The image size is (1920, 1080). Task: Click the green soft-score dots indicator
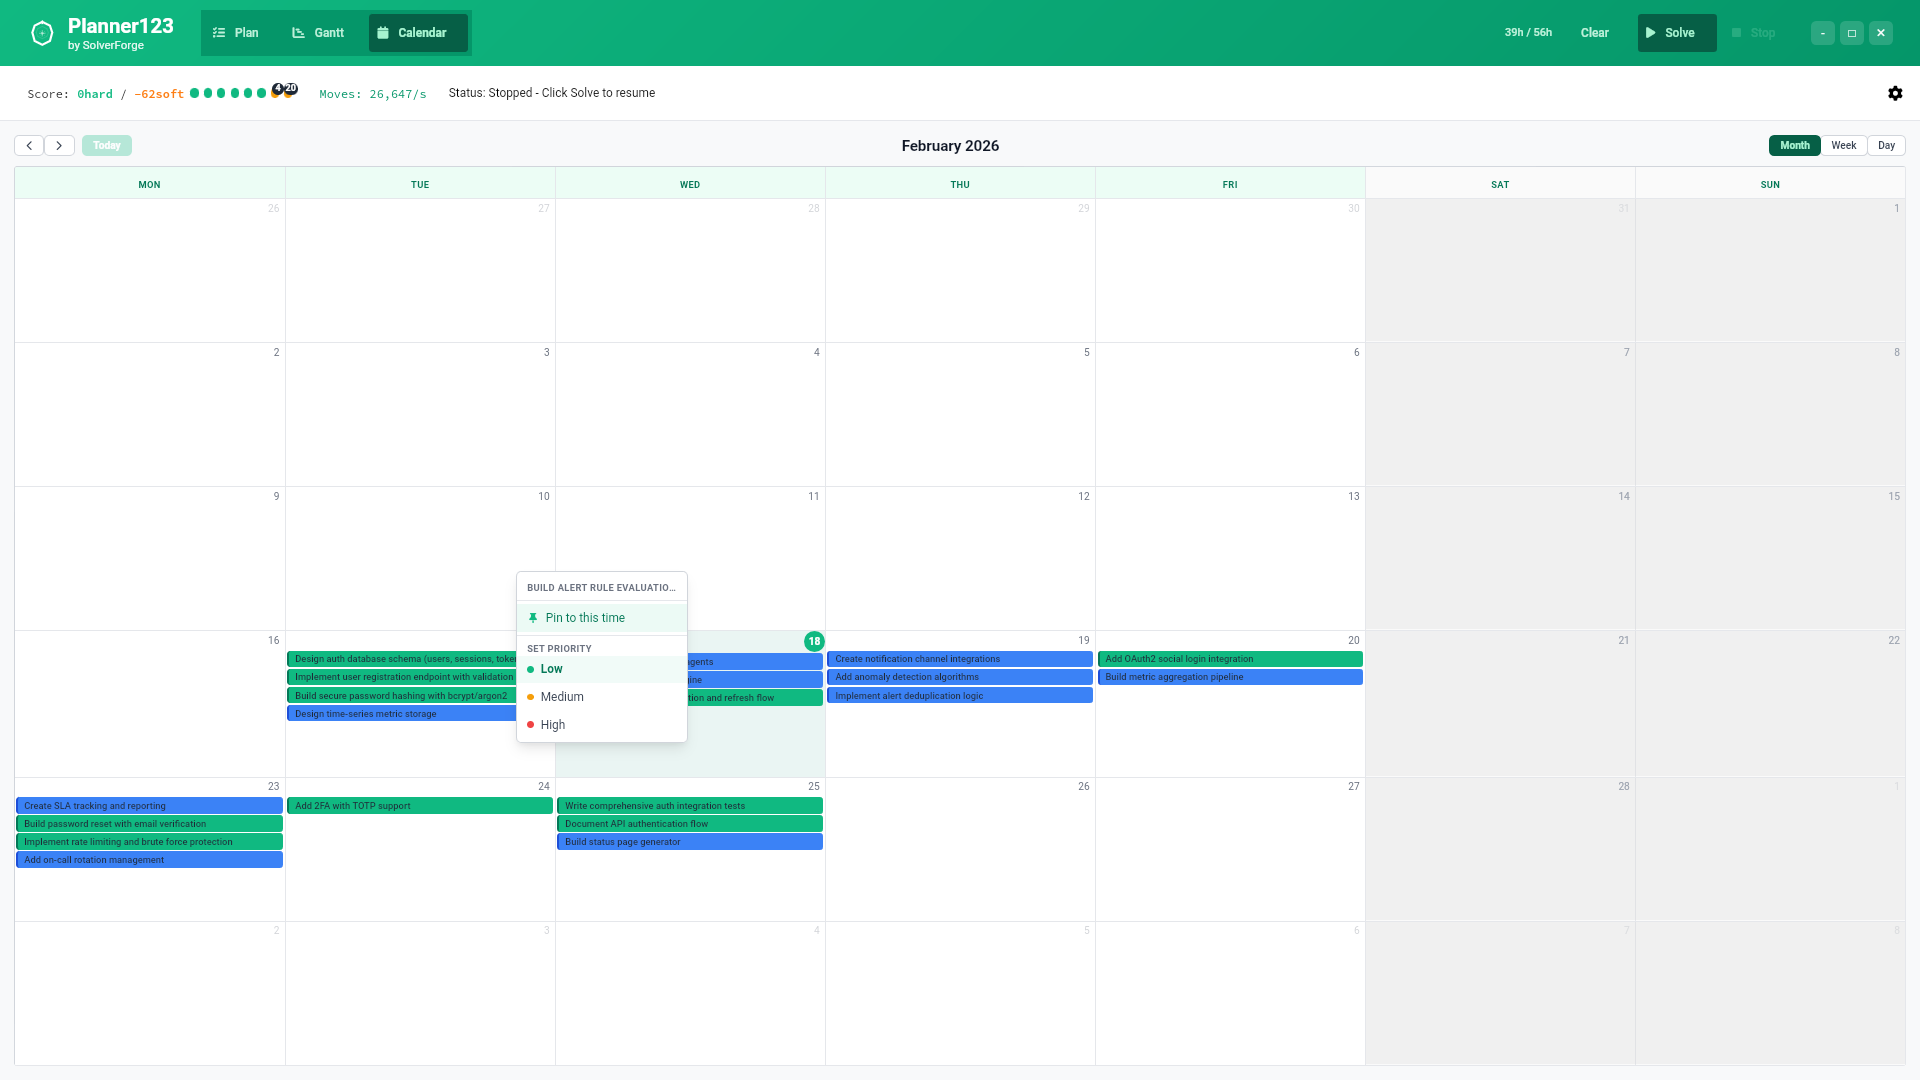pyautogui.click(x=229, y=92)
